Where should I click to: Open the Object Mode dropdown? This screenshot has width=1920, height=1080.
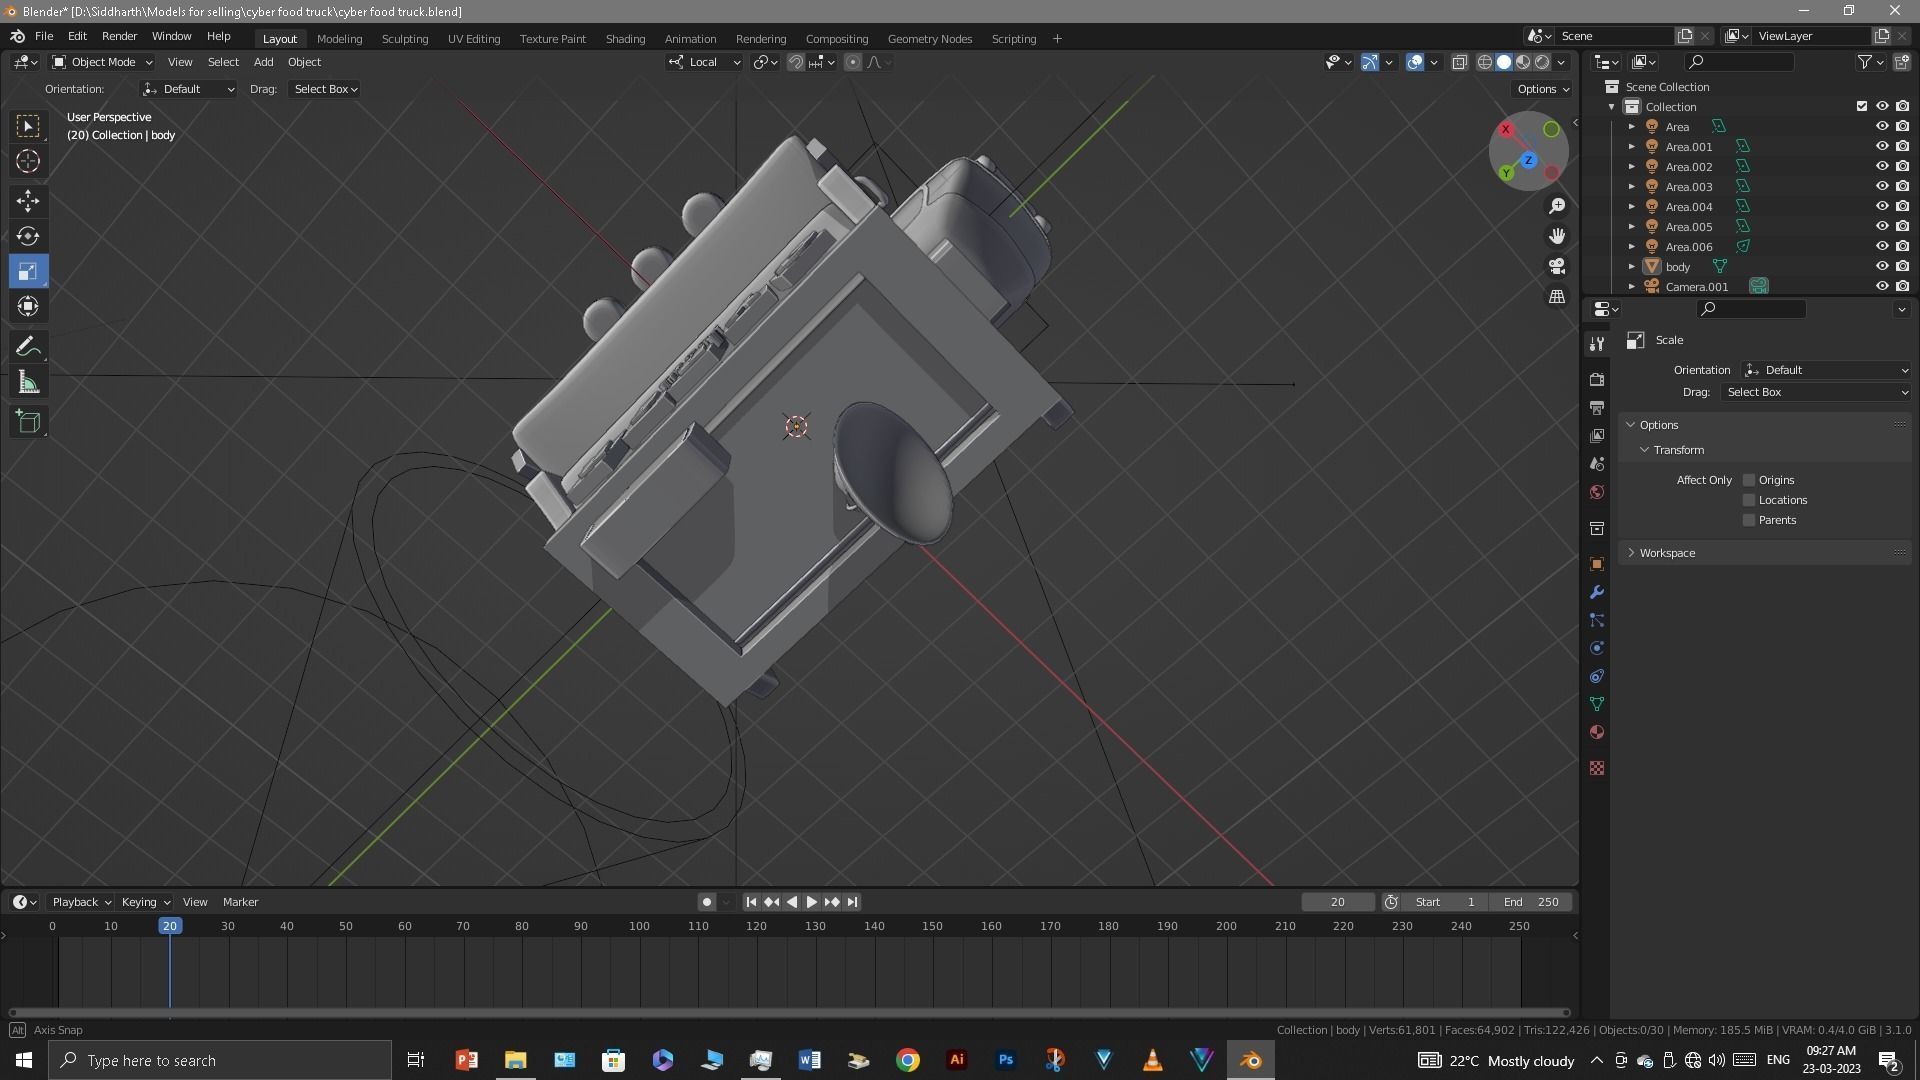[102, 62]
